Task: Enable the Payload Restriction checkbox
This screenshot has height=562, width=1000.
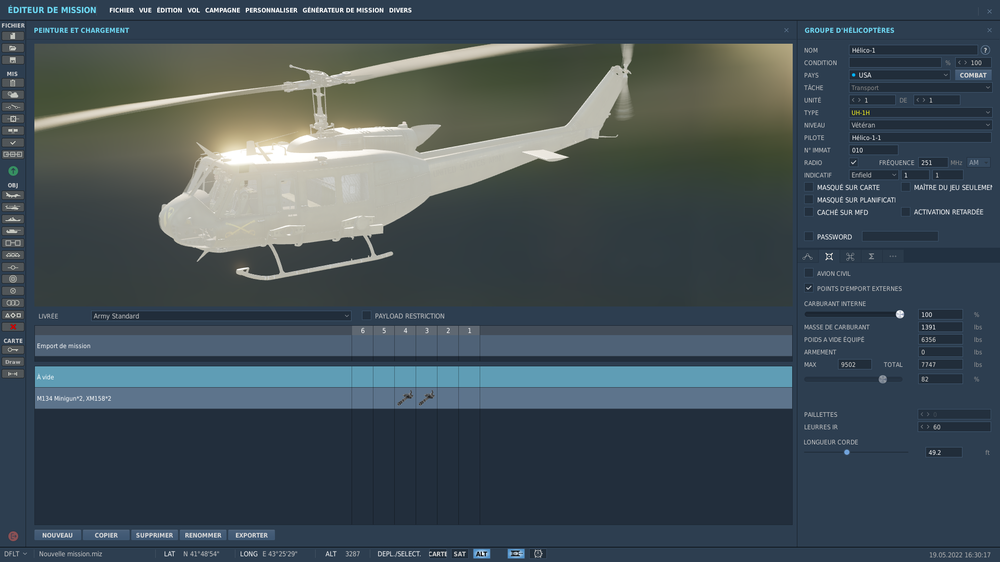Action: [367, 316]
